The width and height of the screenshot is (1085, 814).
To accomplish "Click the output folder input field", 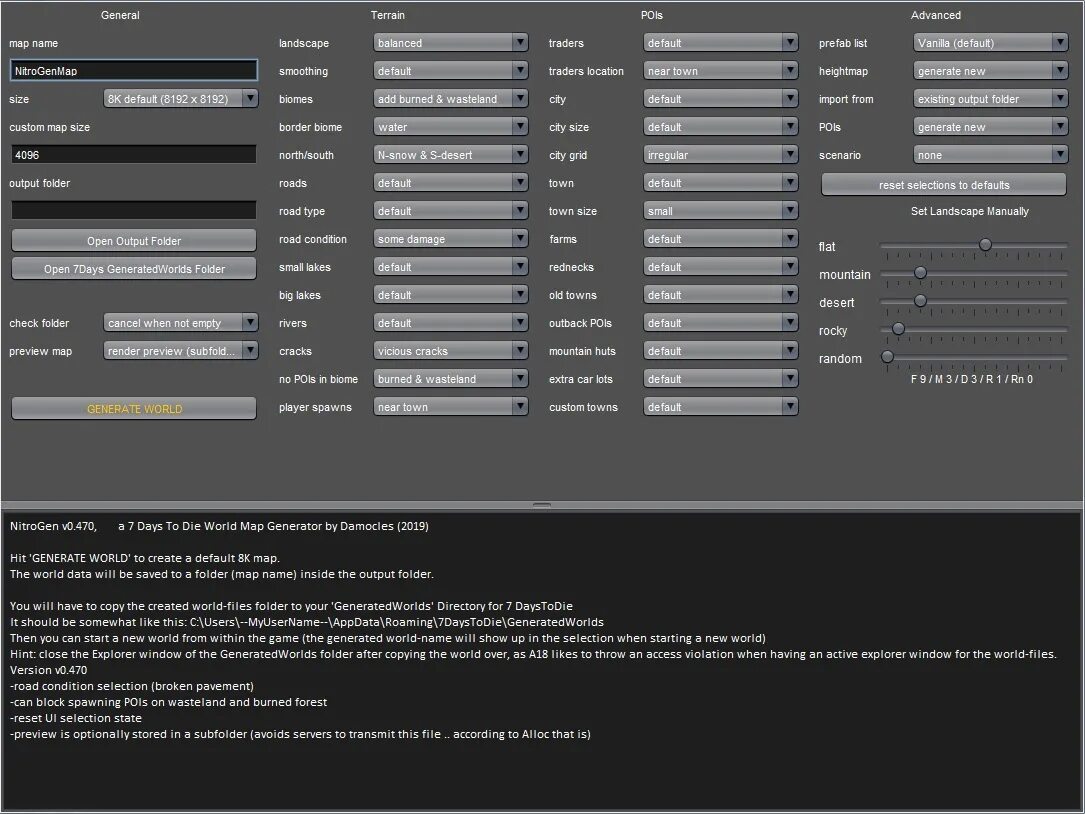I will (x=134, y=210).
